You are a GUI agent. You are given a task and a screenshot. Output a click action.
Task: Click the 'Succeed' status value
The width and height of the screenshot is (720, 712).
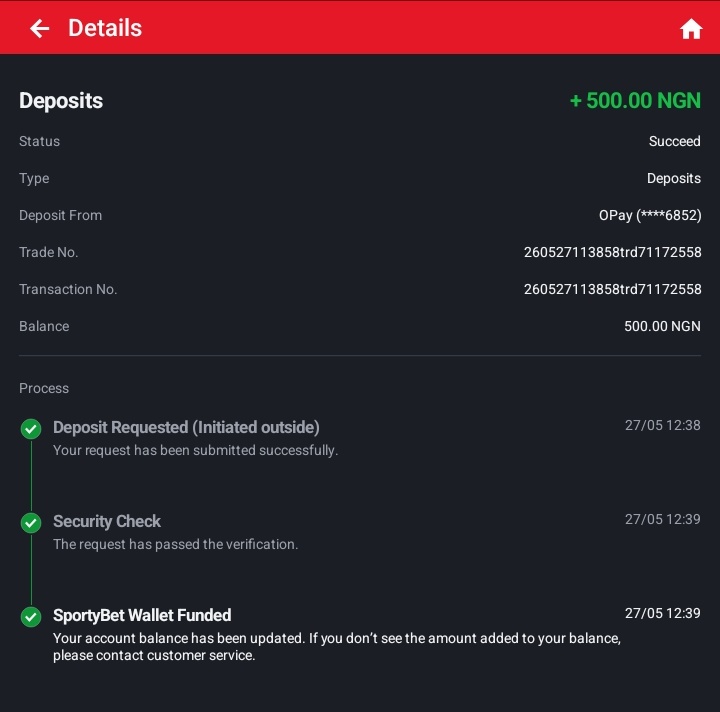[x=675, y=141]
